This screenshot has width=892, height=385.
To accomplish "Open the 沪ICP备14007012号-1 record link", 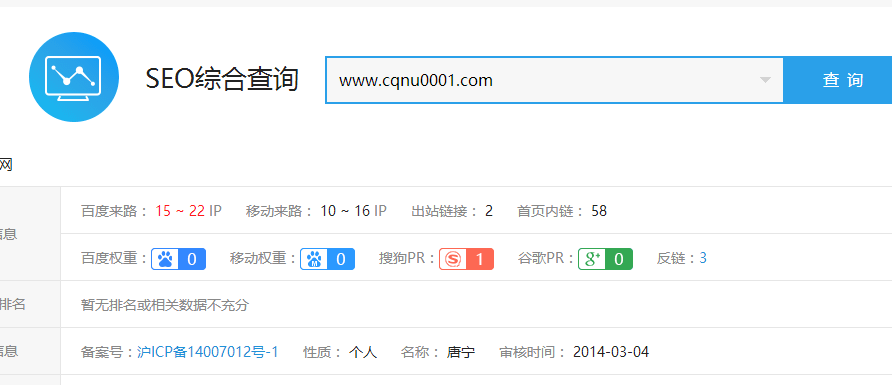I will coord(208,353).
